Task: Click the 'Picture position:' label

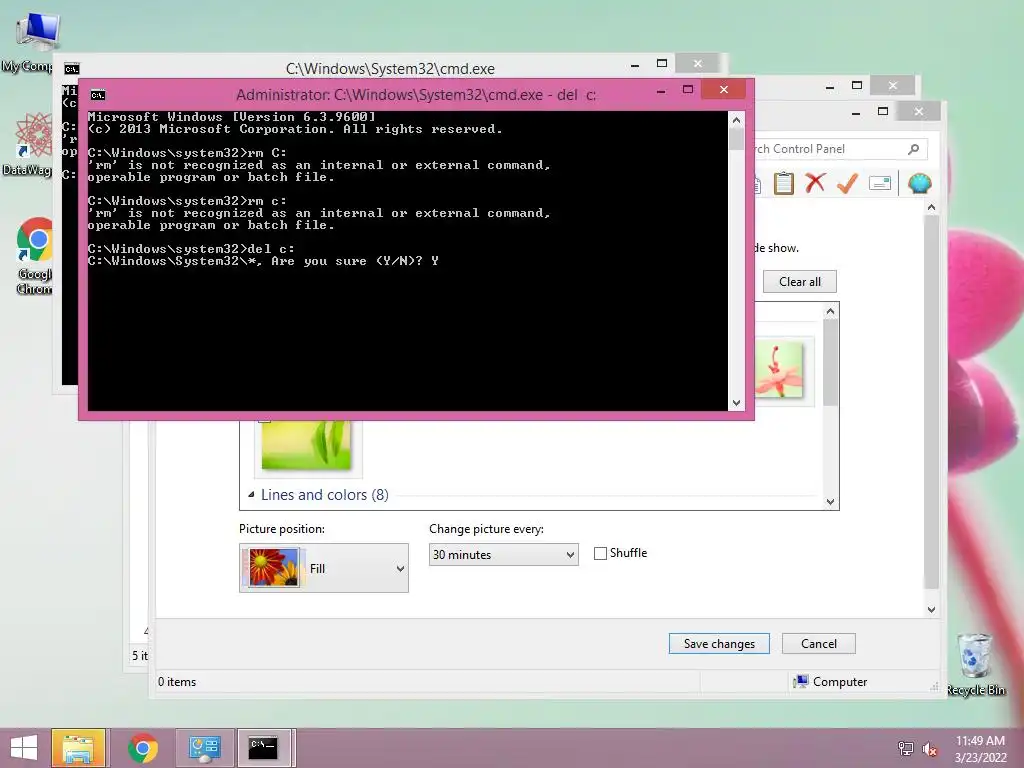Action: click(x=282, y=529)
